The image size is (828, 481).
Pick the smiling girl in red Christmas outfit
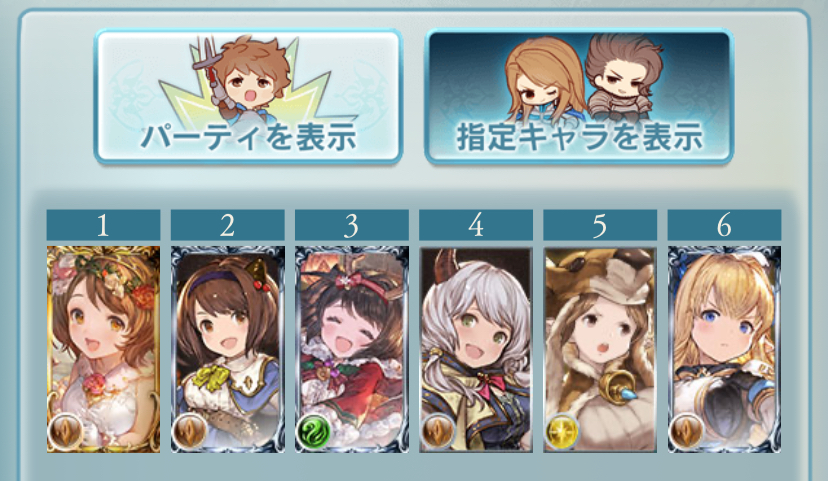click(x=352, y=349)
